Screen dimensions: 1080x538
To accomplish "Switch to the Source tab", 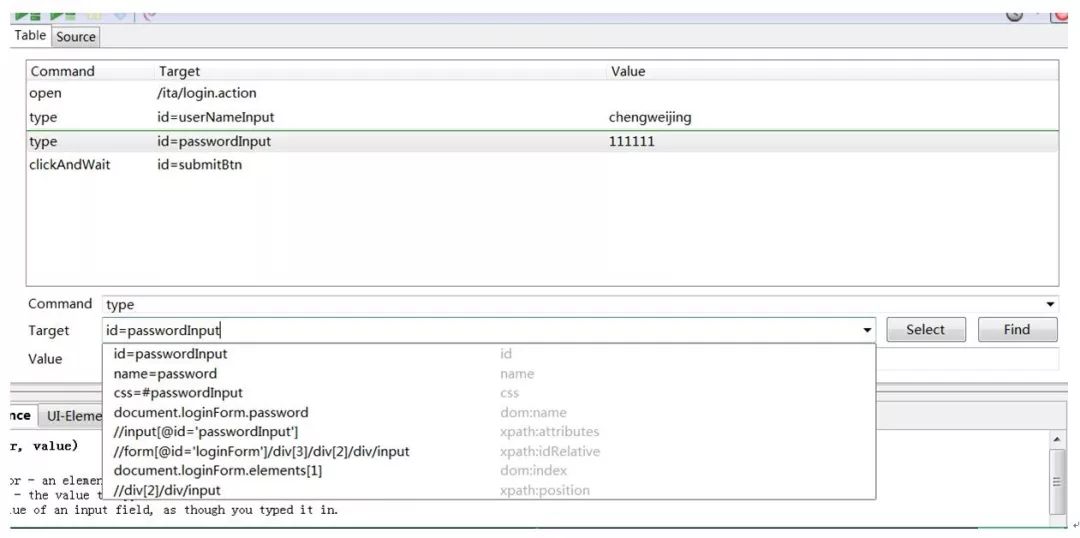I will pyautogui.click(x=76, y=37).
